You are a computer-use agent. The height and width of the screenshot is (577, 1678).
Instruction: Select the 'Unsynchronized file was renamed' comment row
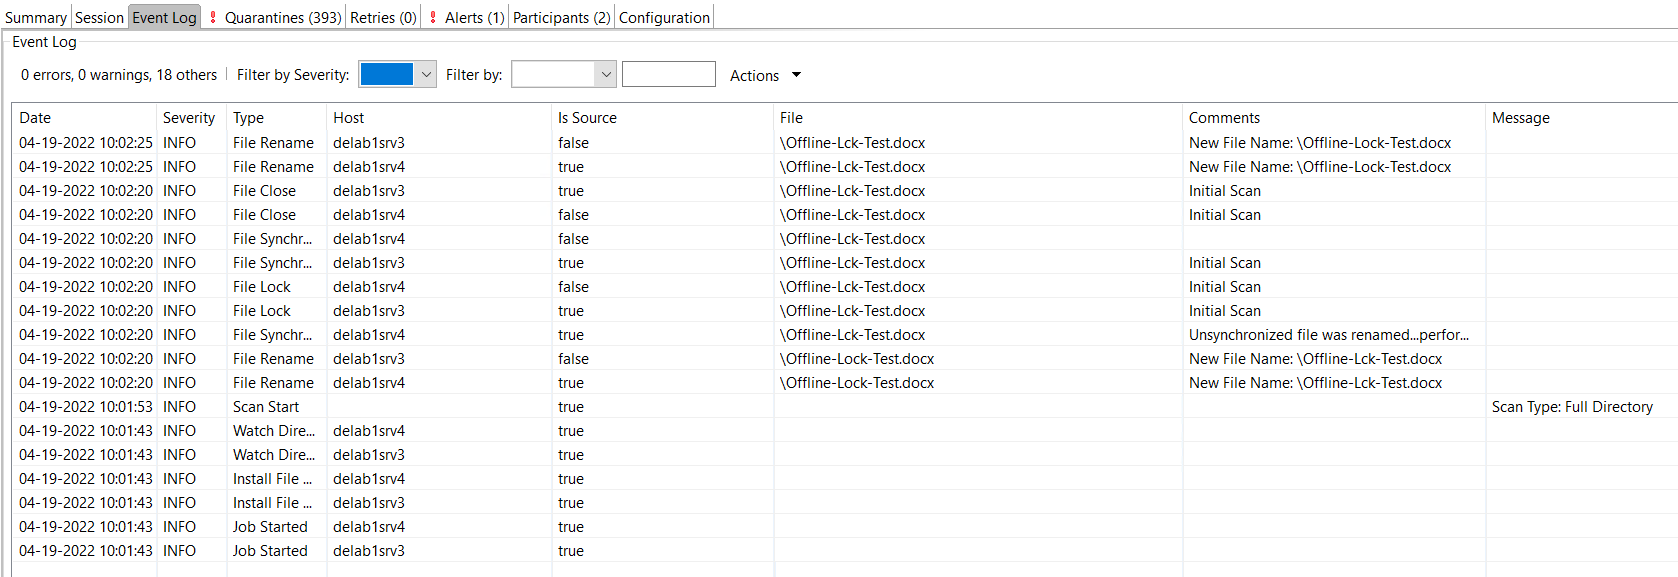click(1328, 335)
